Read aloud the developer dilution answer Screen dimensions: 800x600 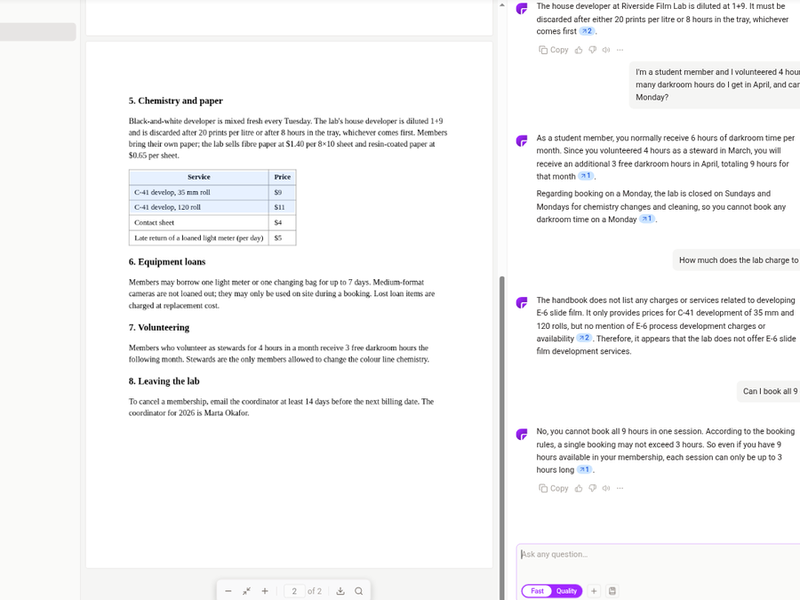tap(606, 49)
